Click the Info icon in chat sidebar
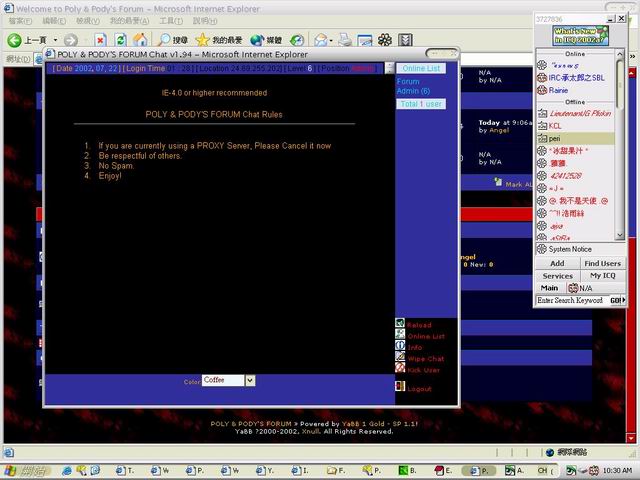This screenshot has height=480, width=640. 400,345
